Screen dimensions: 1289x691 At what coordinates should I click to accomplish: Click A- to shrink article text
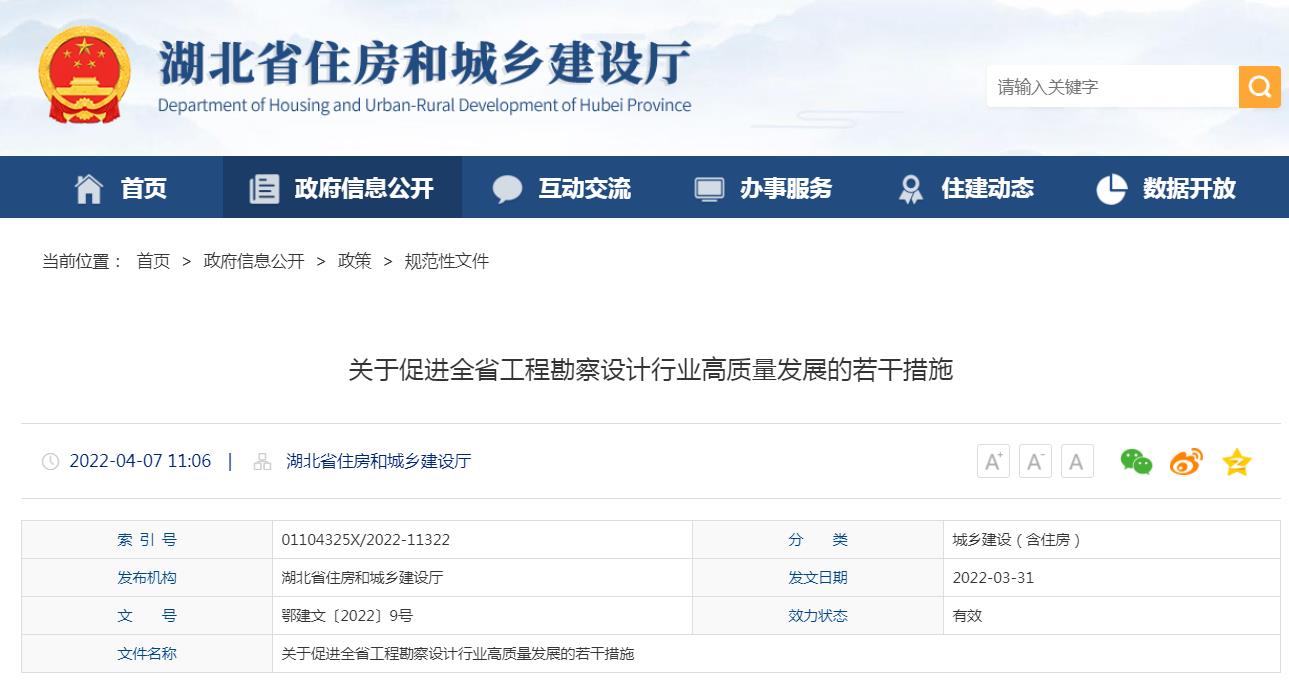click(1035, 461)
